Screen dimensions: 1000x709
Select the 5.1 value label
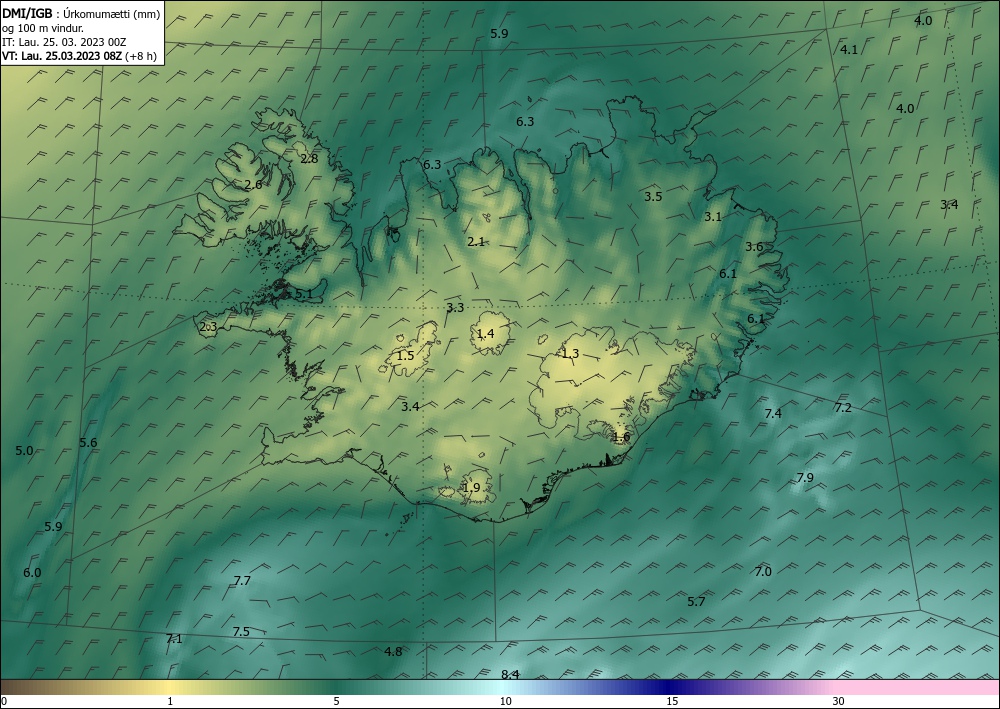pyautogui.click(x=304, y=294)
